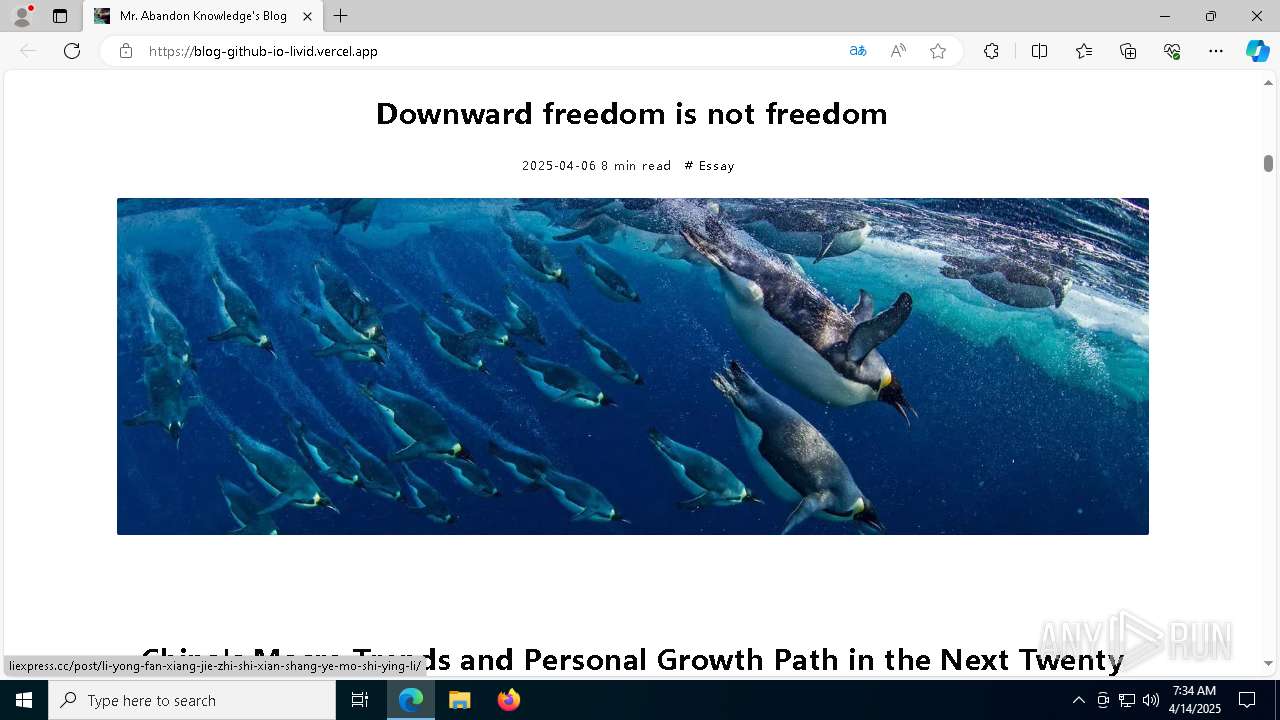Open the browser profile icon
The height and width of the screenshot is (720, 1280).
click(22, 16)
